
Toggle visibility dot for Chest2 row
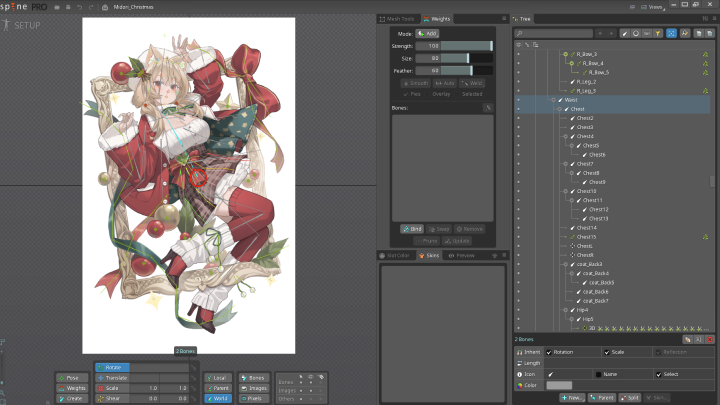click(519, 118)
